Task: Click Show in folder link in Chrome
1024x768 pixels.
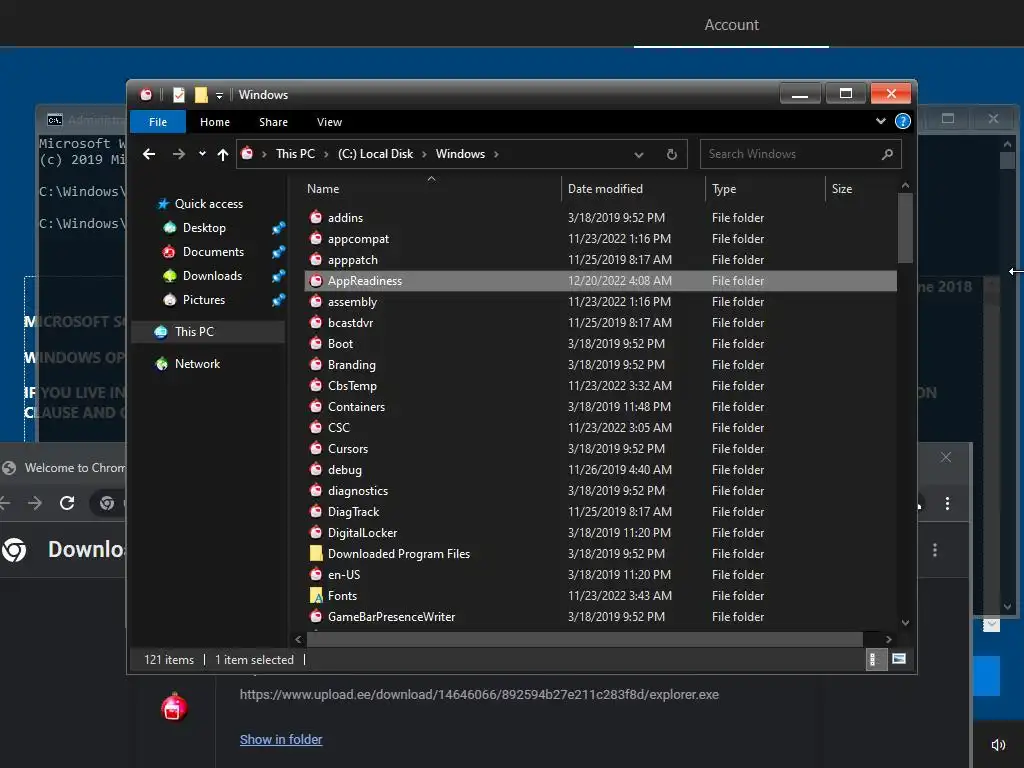Action: pos(281,740)
